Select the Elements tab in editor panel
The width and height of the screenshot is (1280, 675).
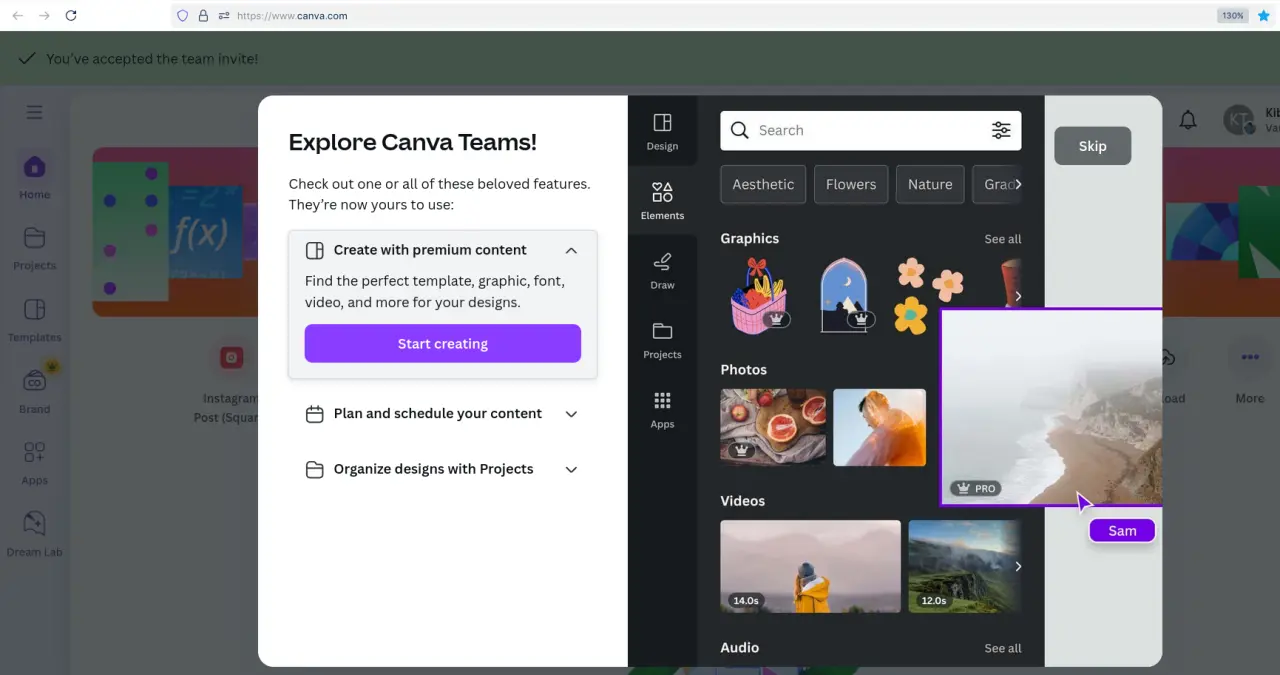pyautogui.click(x=662, y=200)
